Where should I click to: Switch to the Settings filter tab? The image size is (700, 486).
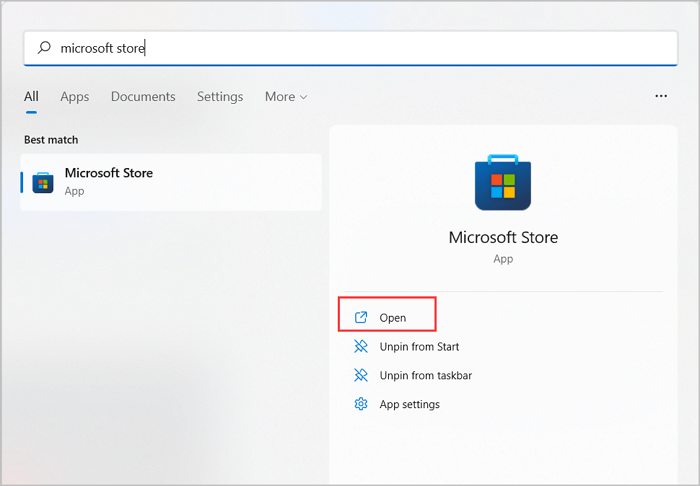click(220, 97)
